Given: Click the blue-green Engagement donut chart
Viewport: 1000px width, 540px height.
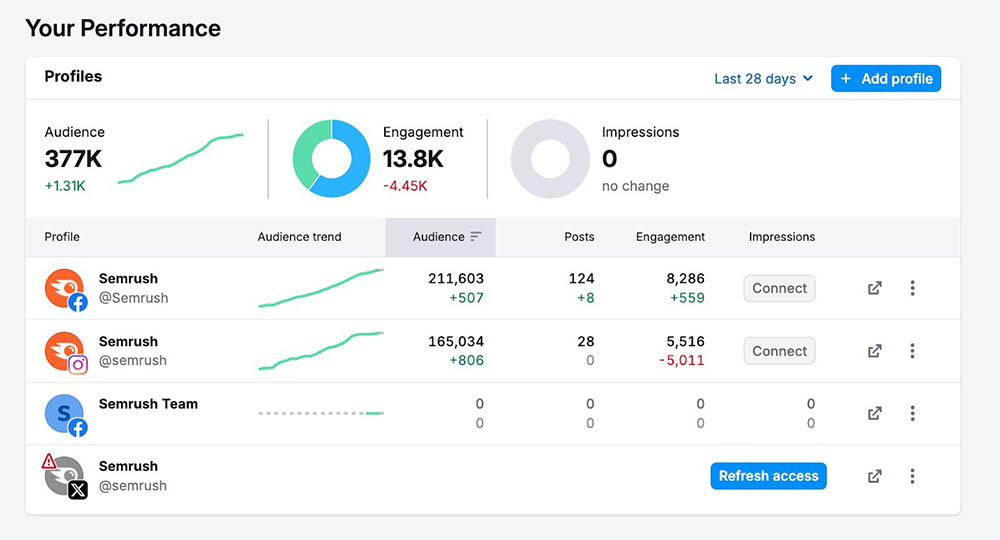Looking at the screenshot, I should 331,159.
